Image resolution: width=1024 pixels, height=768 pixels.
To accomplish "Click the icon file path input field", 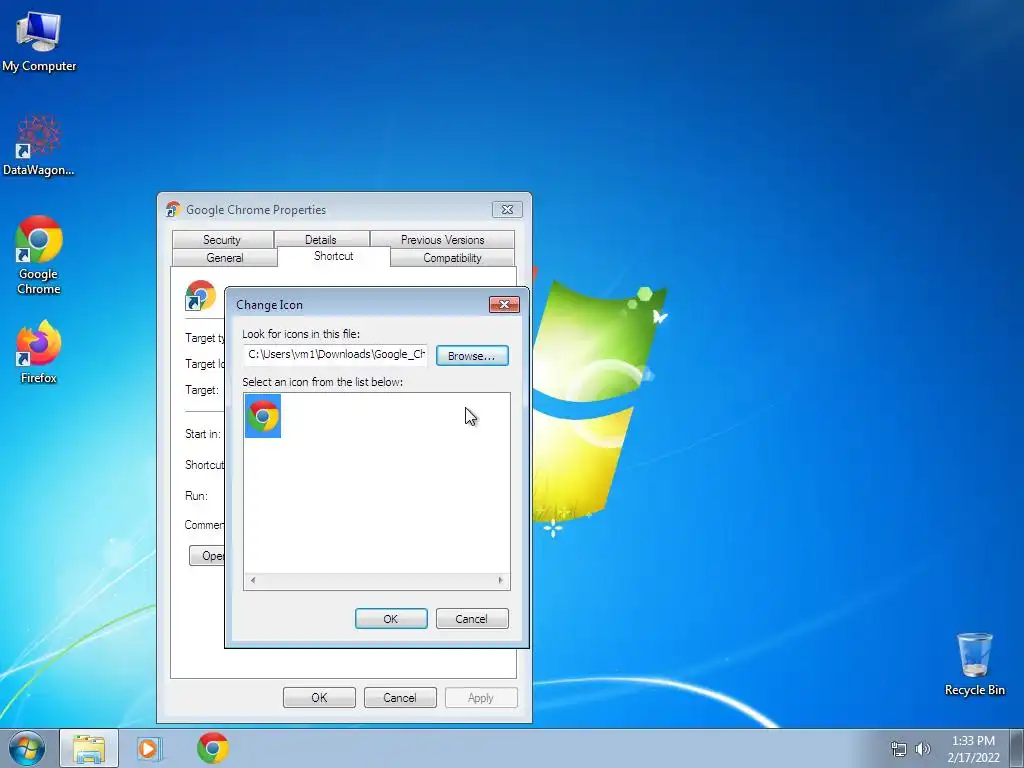I will click(336, 355).
